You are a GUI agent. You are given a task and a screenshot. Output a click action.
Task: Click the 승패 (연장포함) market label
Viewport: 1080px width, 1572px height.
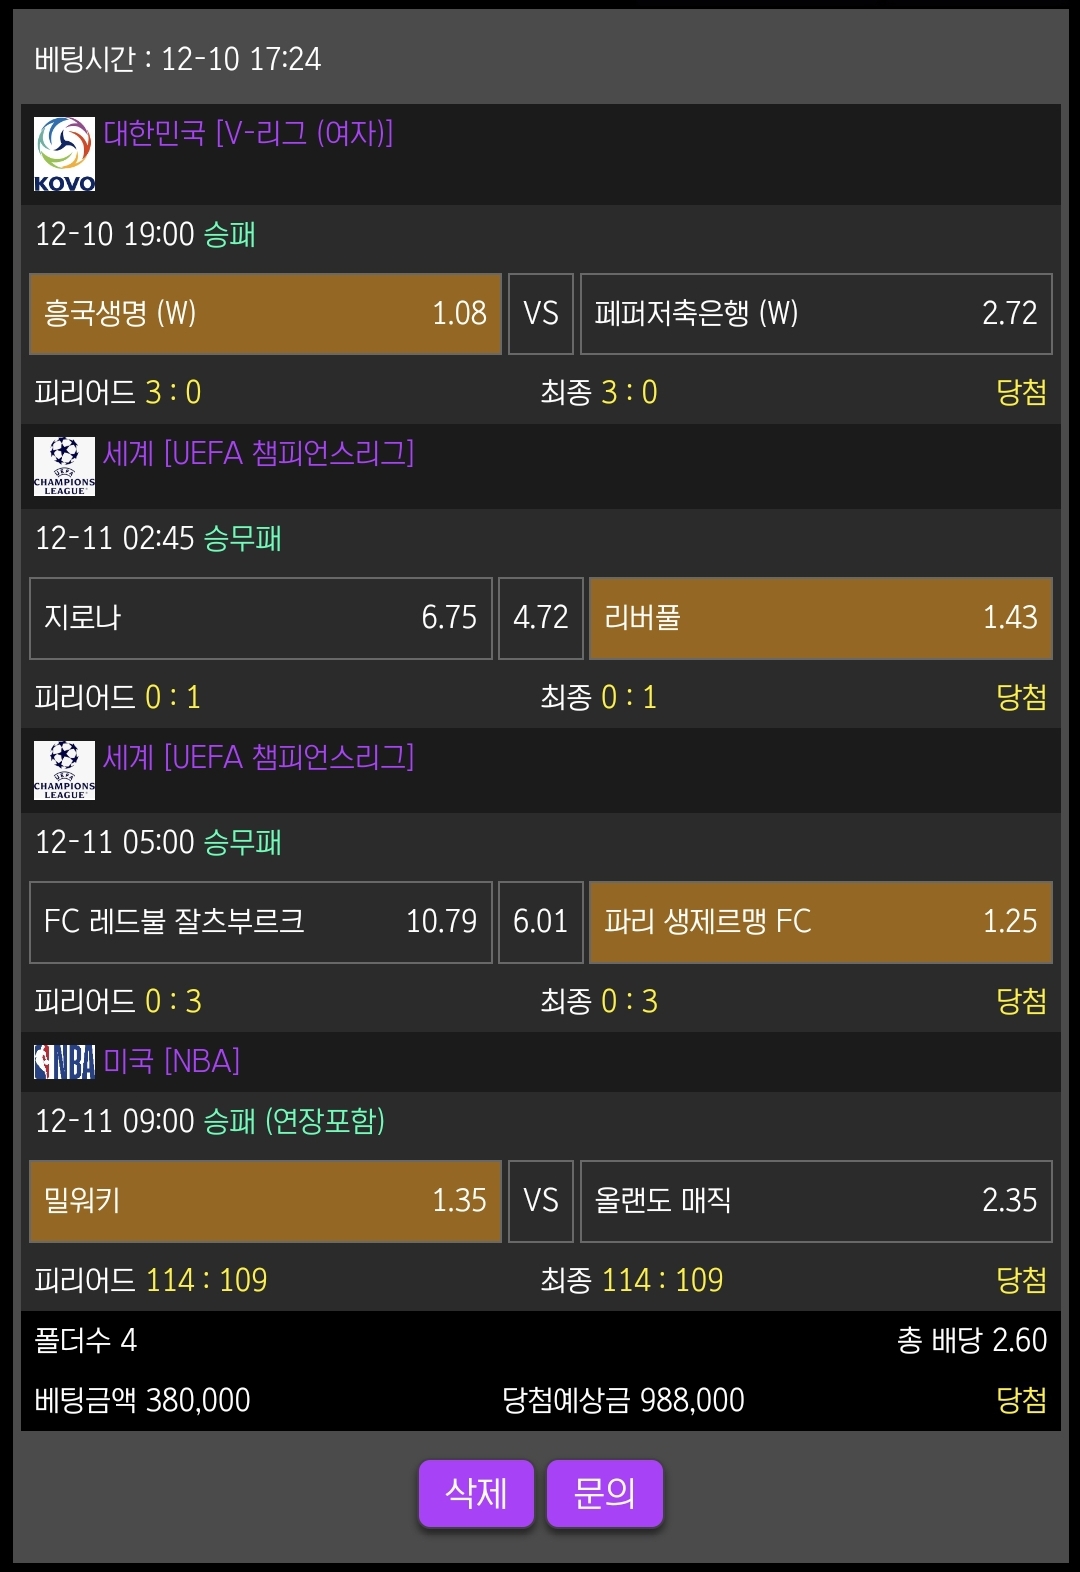pyautogui.click(x=294, y=1121)
